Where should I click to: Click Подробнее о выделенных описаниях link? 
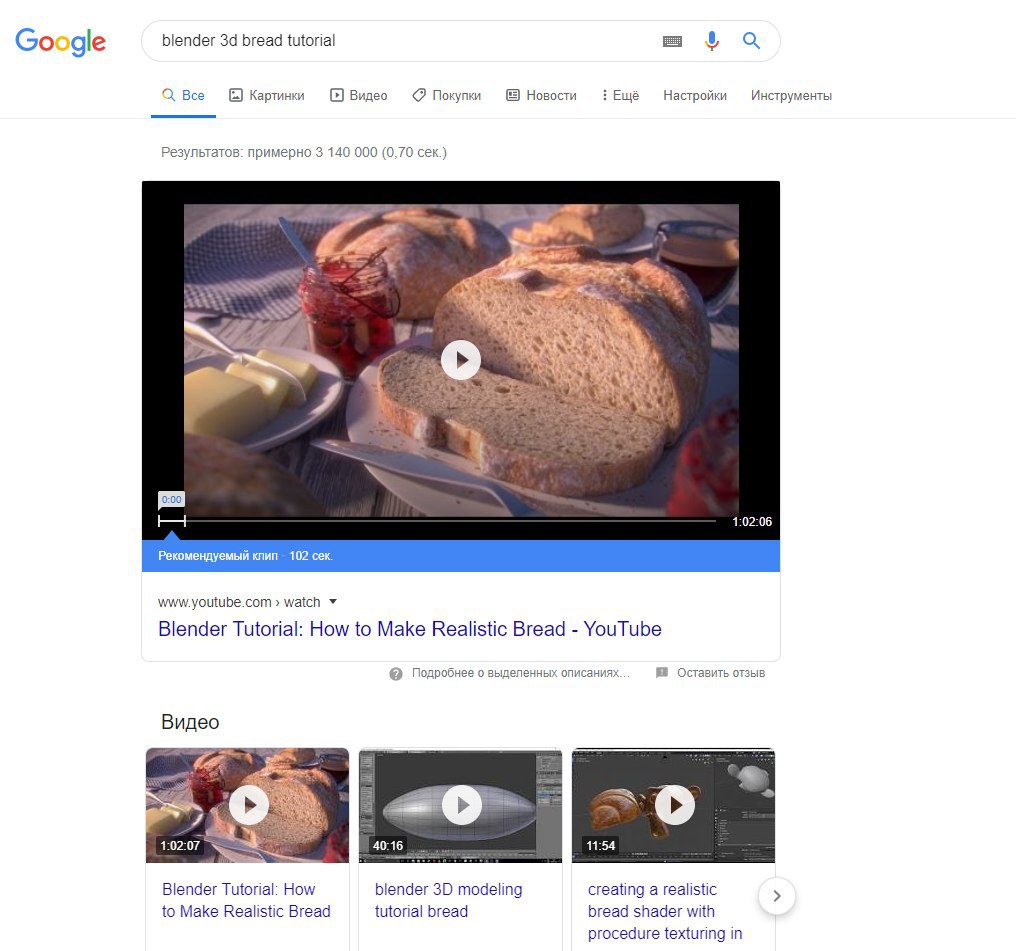click(x=520, y=673)
